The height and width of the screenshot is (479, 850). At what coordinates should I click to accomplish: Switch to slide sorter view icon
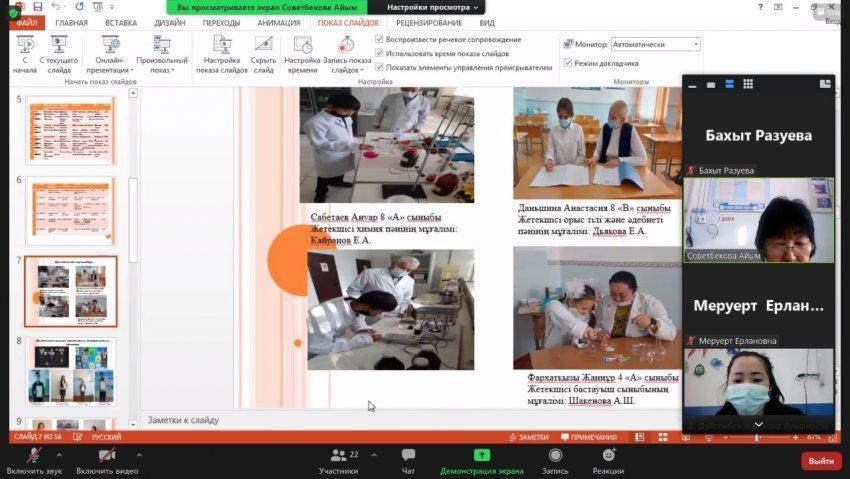[x=663, y=437]
